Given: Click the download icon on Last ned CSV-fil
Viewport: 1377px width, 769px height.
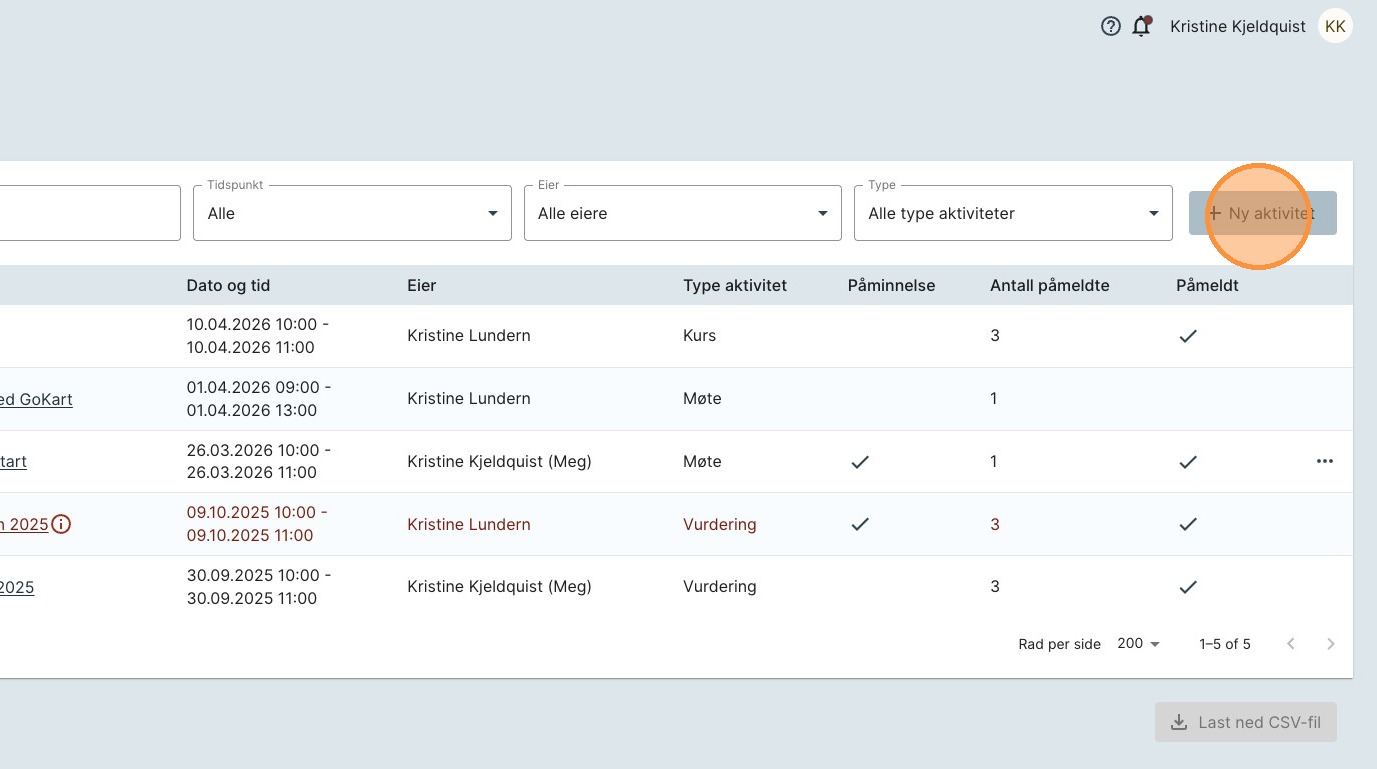Looking at the screenshot, I should (x=1179, y=722).
